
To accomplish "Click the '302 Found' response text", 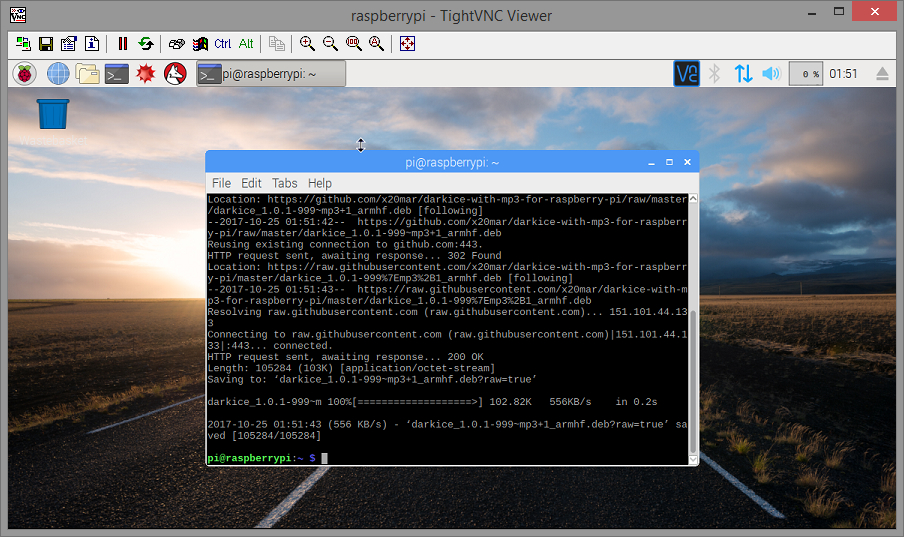I will [474, 256].
